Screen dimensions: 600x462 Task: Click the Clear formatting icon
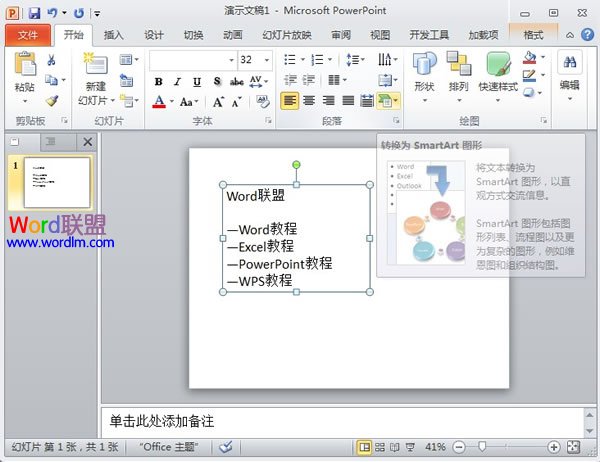(x=263, y=101)
